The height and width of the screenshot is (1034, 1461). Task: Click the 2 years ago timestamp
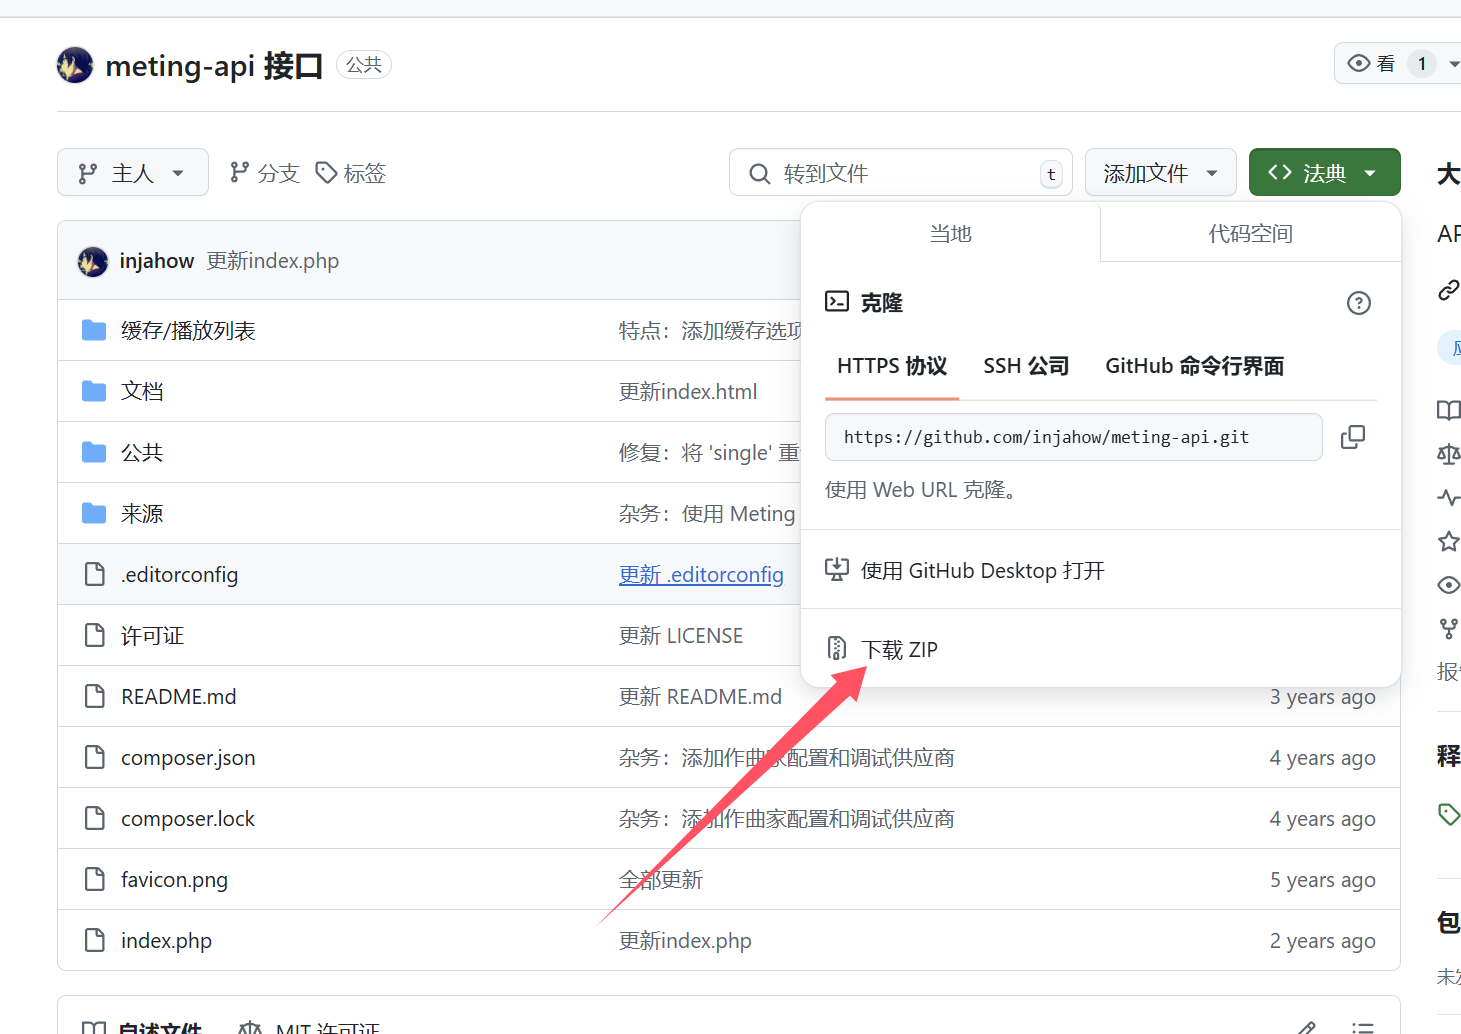(1322, 941)
